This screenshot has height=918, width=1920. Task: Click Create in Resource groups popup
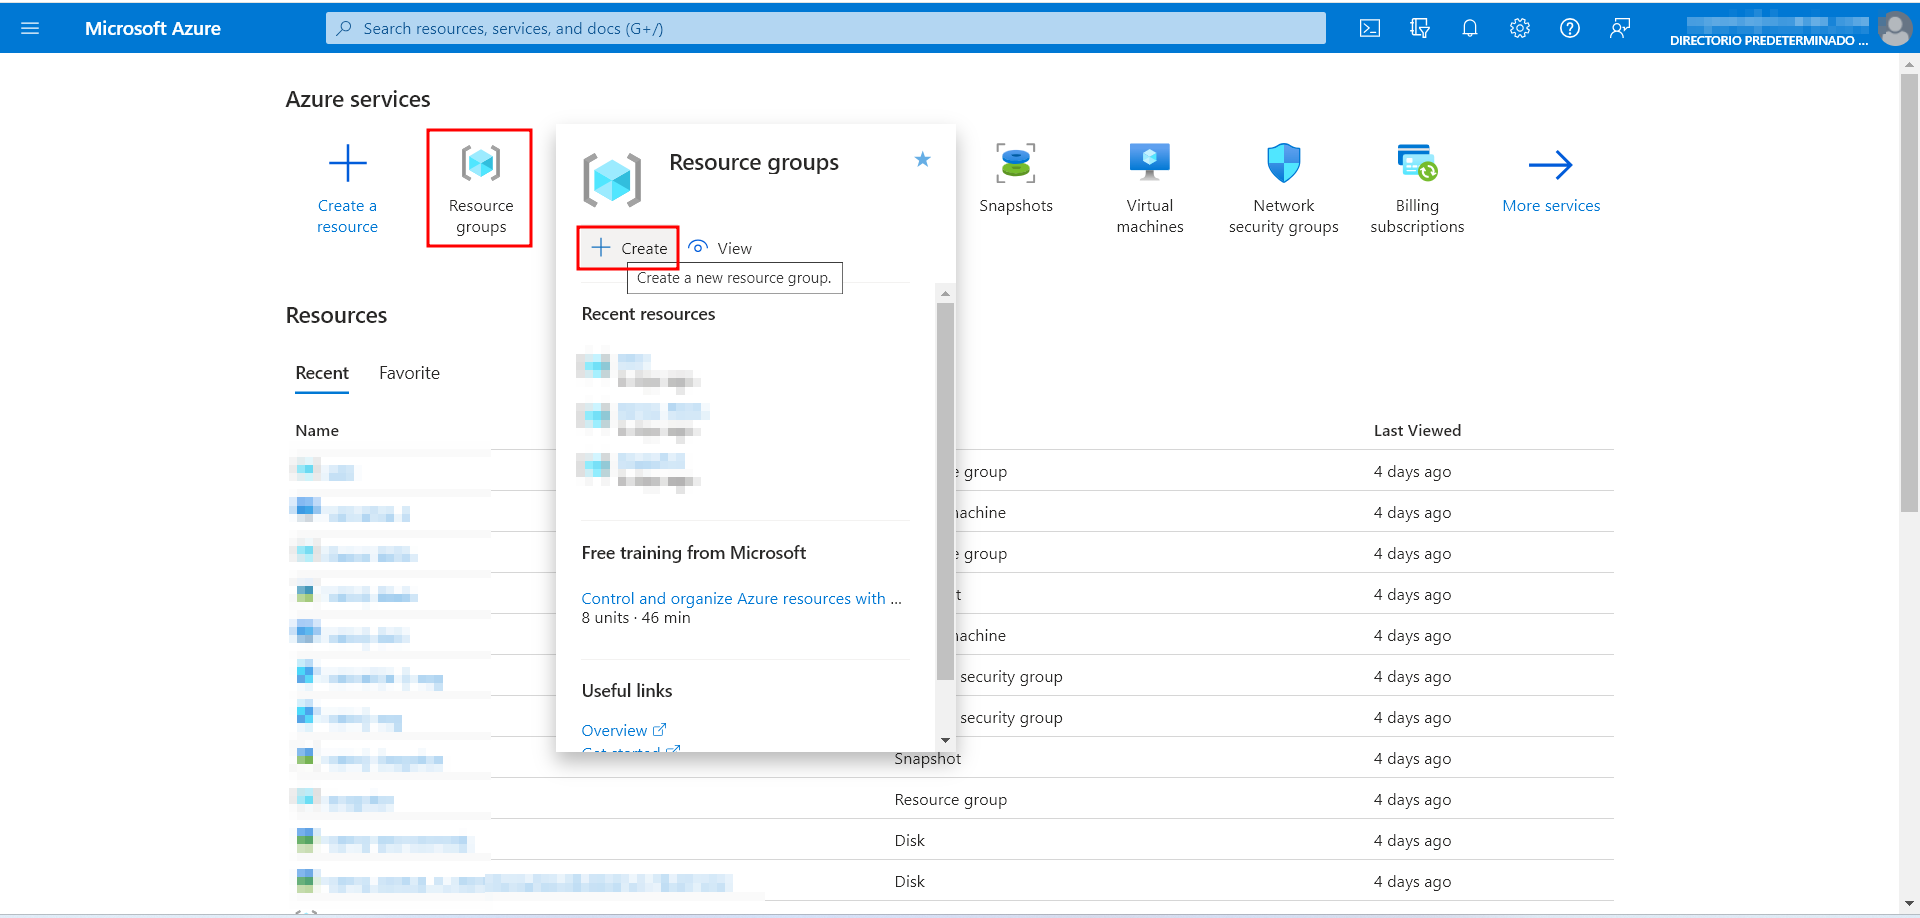click(630, 248)
